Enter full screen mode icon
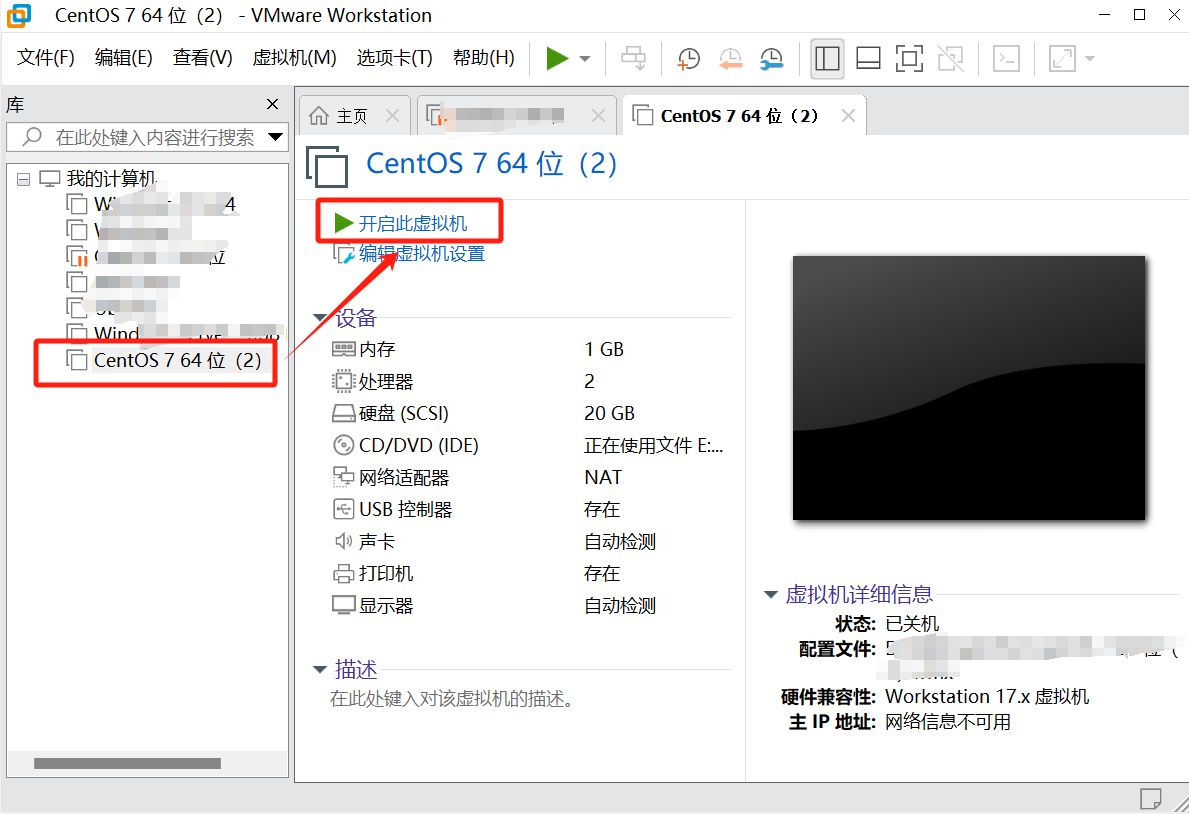 909,58
